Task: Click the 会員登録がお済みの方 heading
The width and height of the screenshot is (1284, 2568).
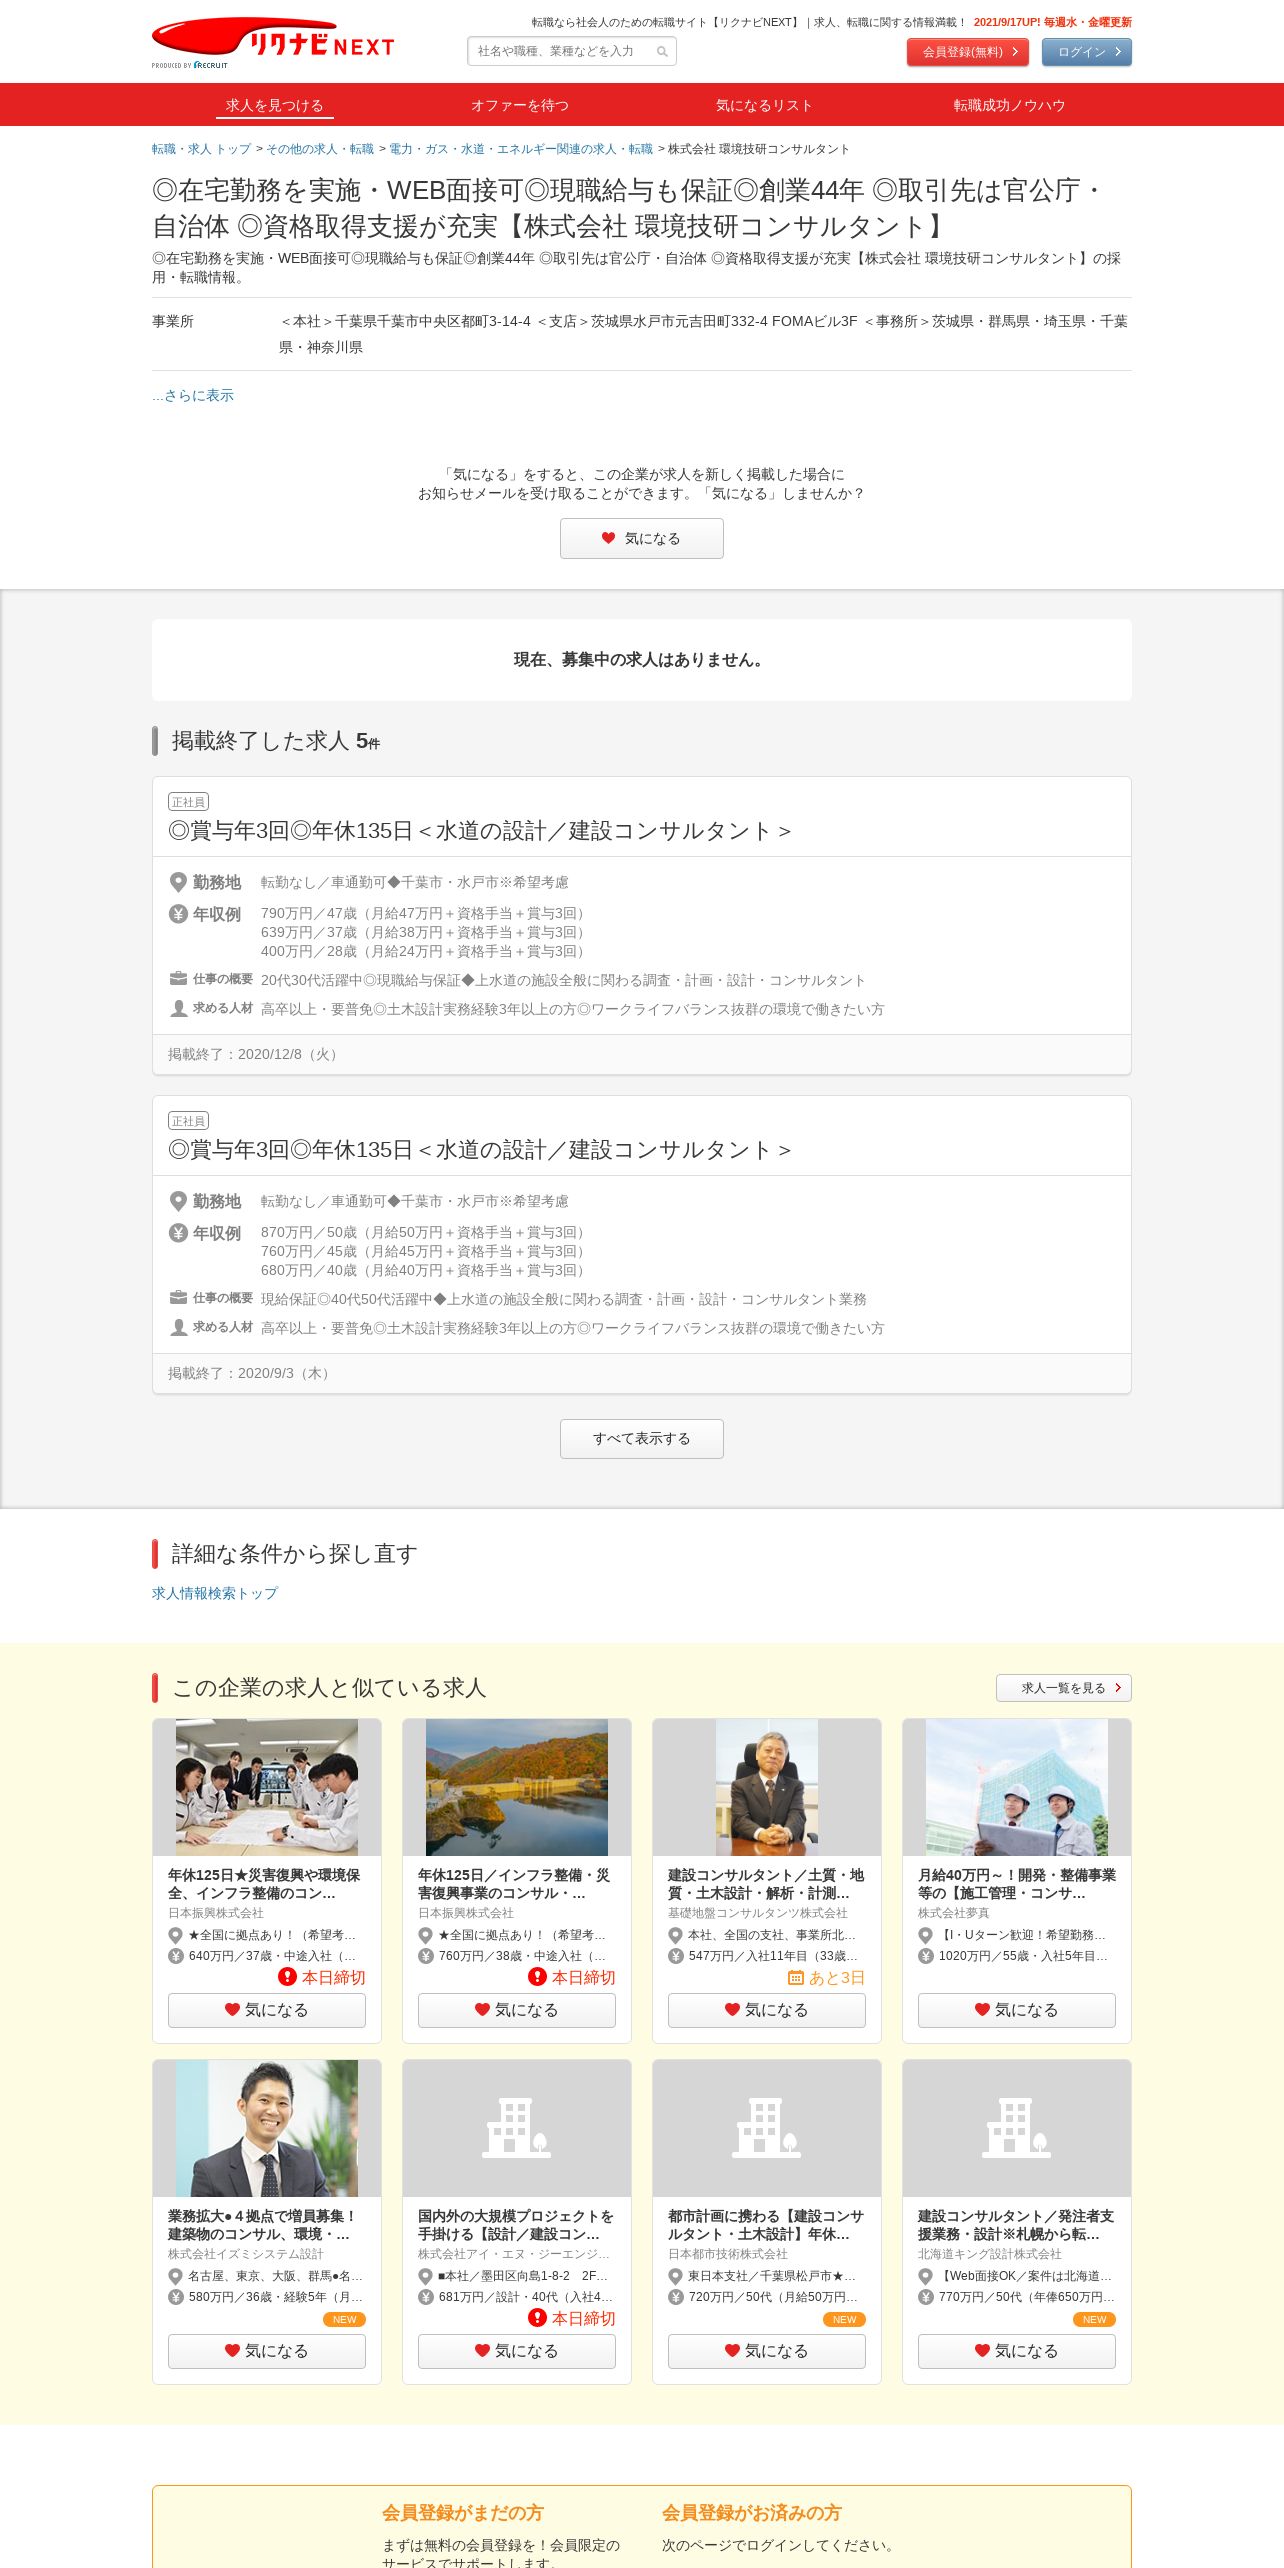Action: 752,2512
